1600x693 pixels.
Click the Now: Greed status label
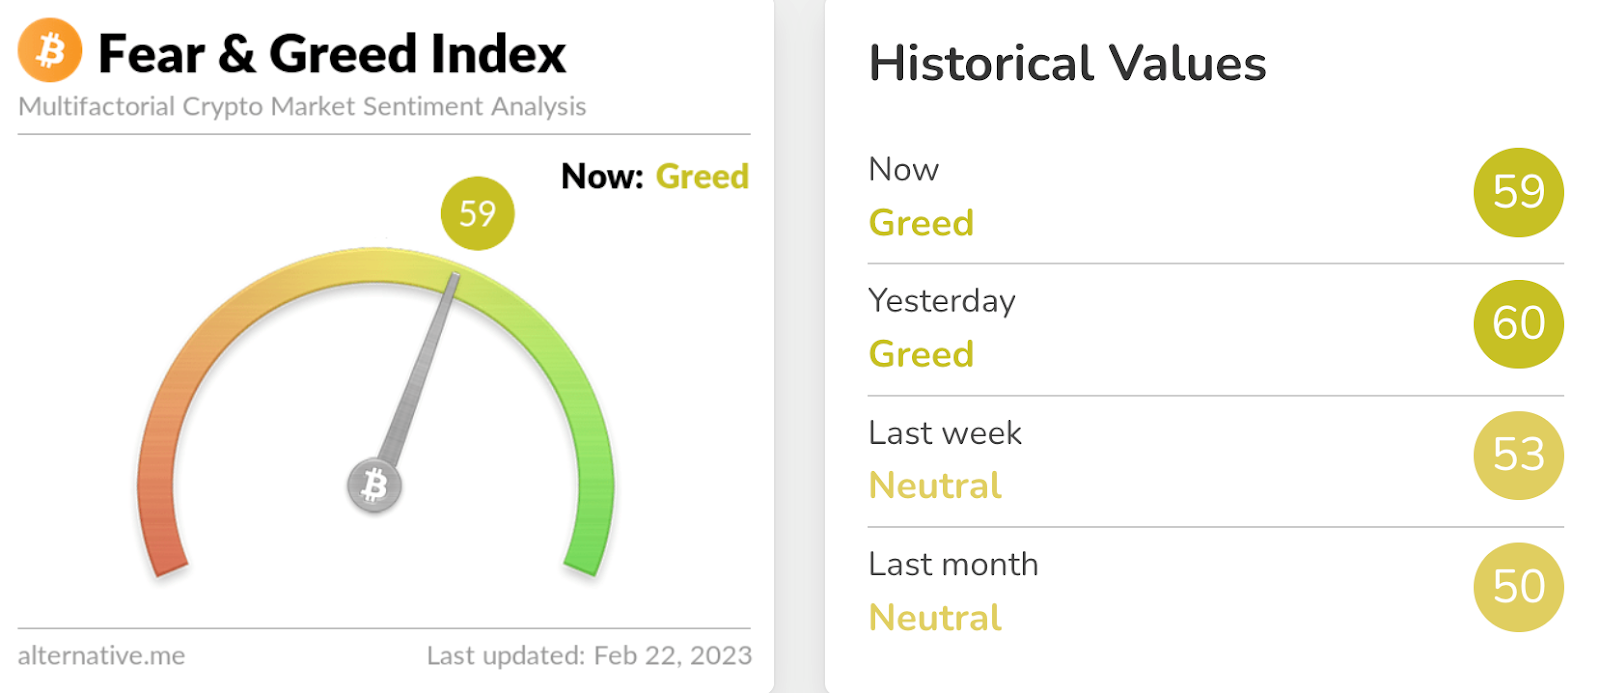[655, 177]
